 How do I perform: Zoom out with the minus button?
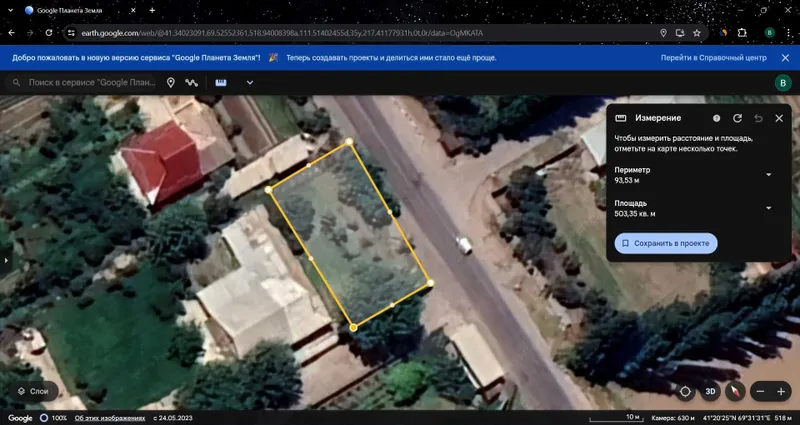point(760,391)
